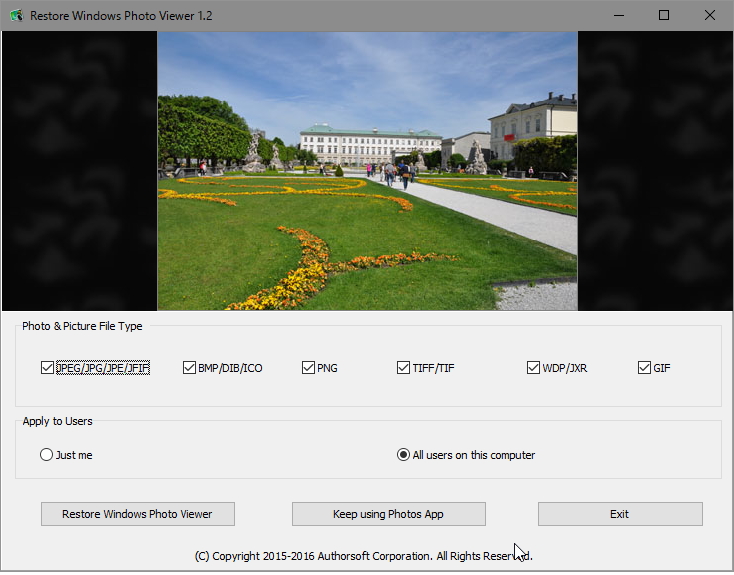Viewport: 734px width, 575px height.
Task: Click the app icon in title bar
Action: pos(16,15)
